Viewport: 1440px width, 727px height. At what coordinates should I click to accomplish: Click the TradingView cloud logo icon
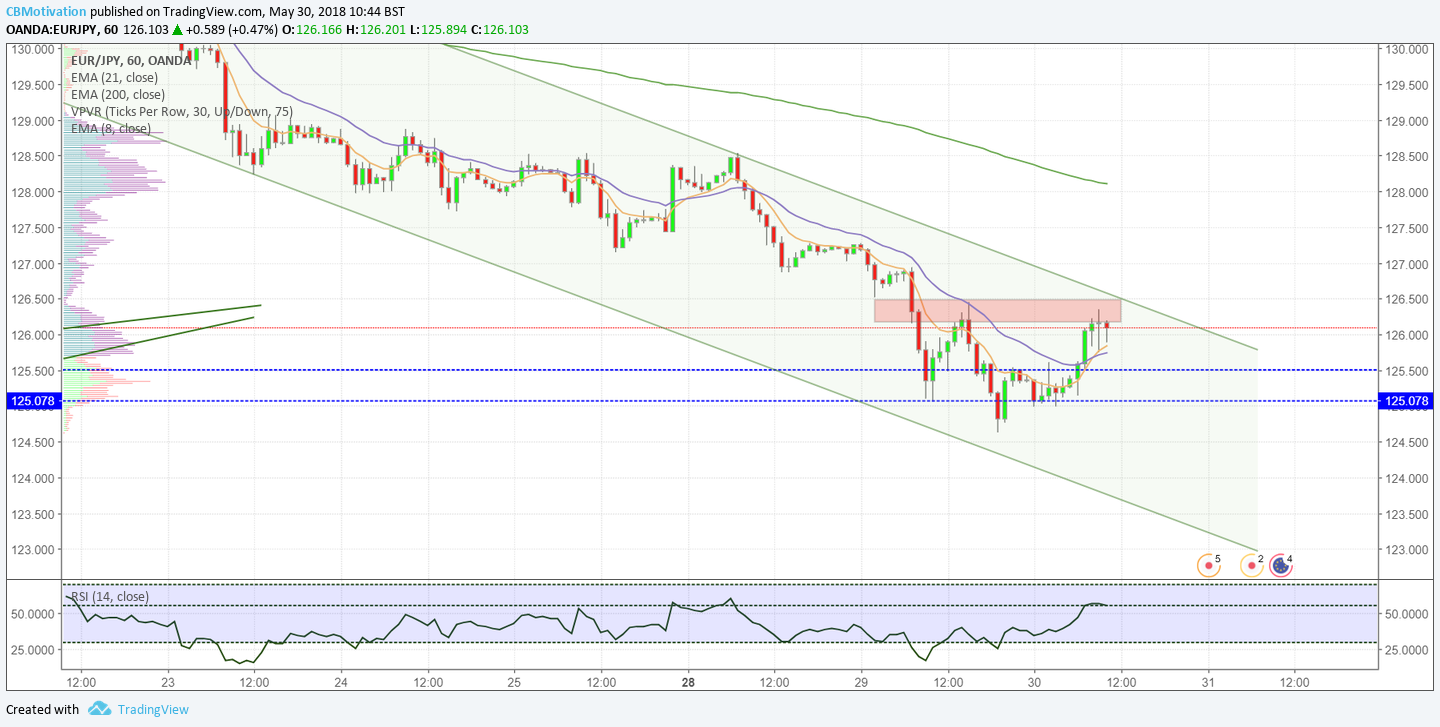pyautogui.click(x=99, y=709)
